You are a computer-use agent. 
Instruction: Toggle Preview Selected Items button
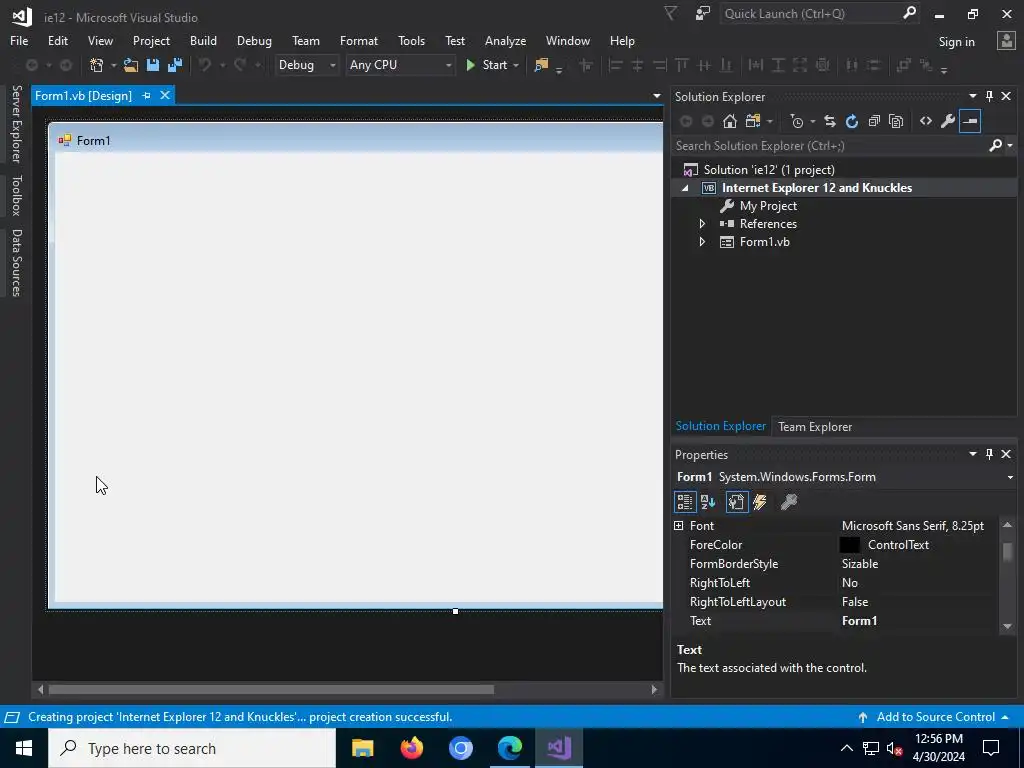click(x=970, y=121)
